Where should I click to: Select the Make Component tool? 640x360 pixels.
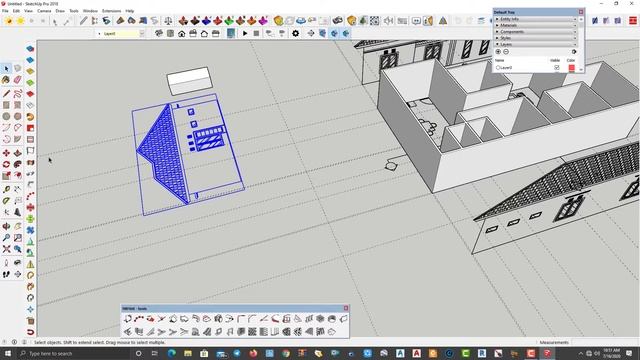pos(18,69)
